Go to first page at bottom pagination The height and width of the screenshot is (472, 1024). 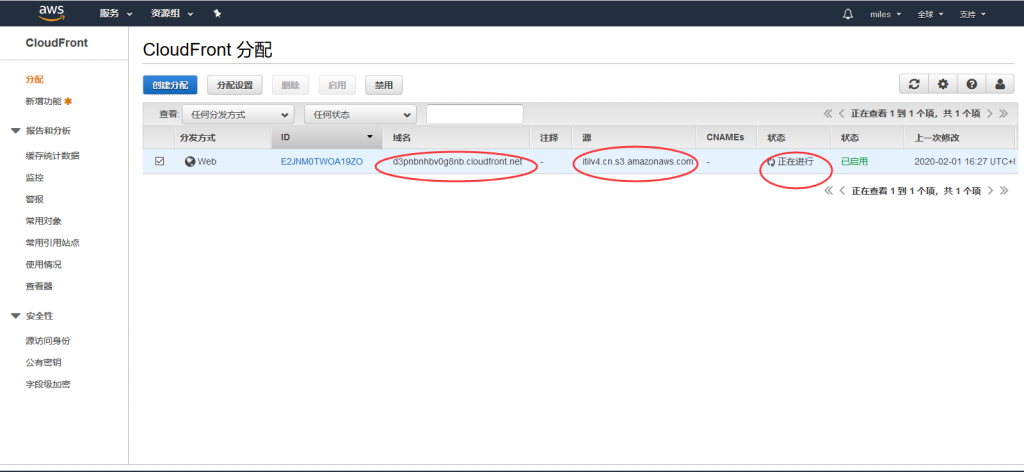(x=828, y=191)
